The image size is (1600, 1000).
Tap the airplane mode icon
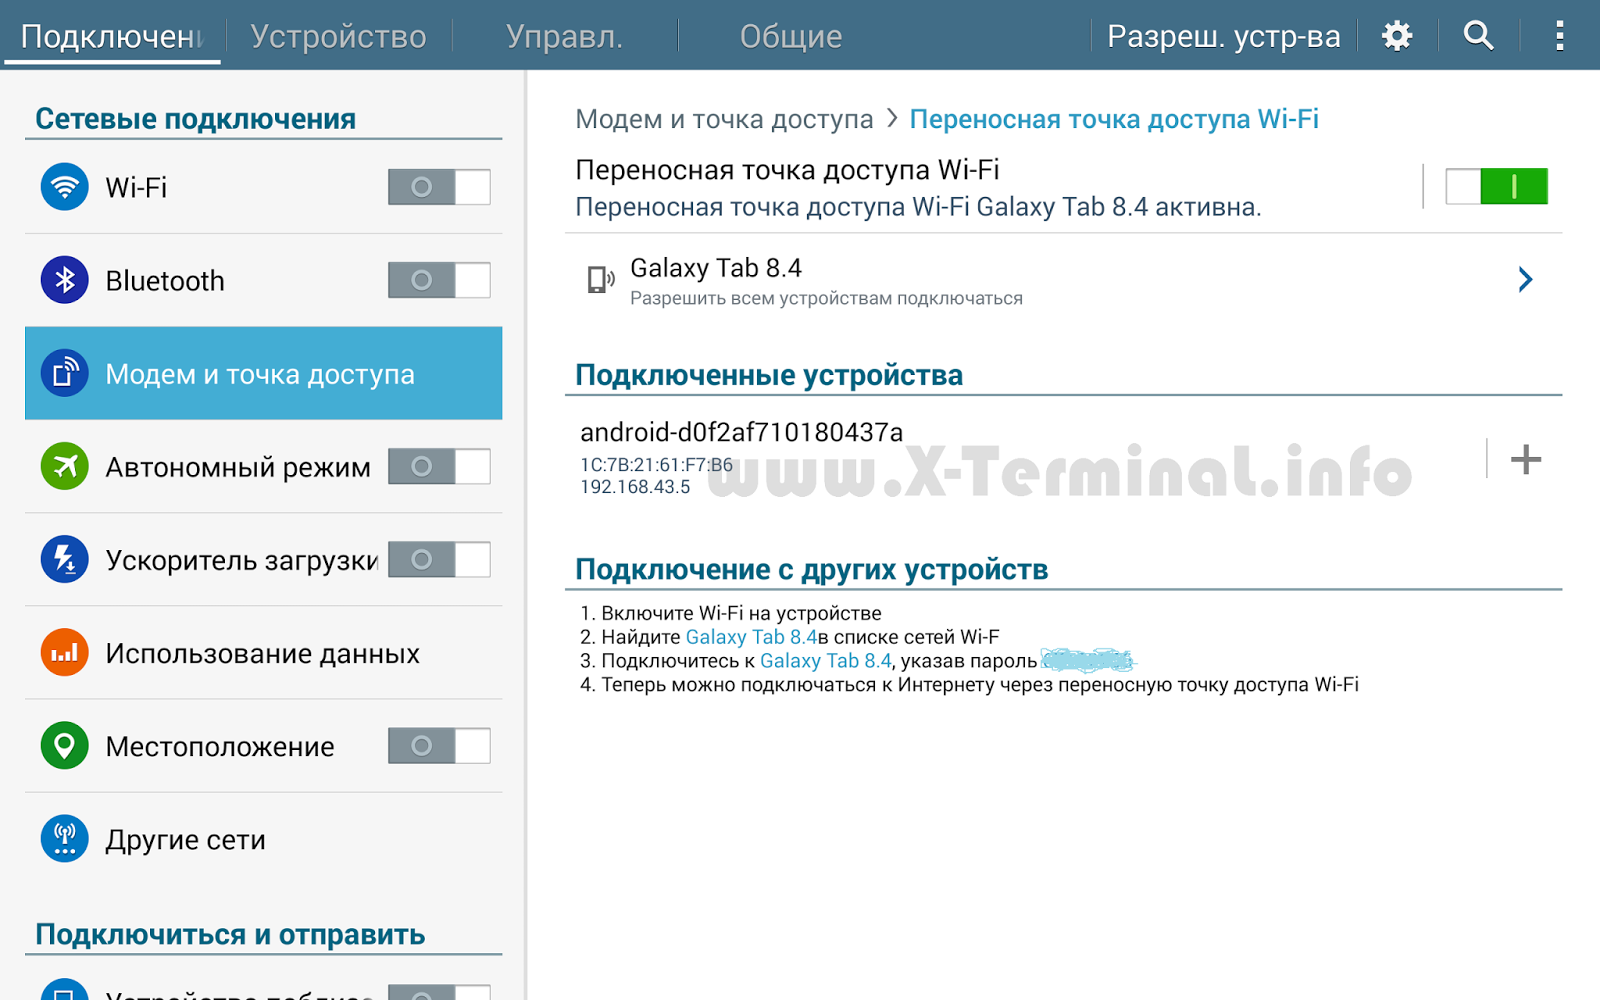[x=64, y=466]
